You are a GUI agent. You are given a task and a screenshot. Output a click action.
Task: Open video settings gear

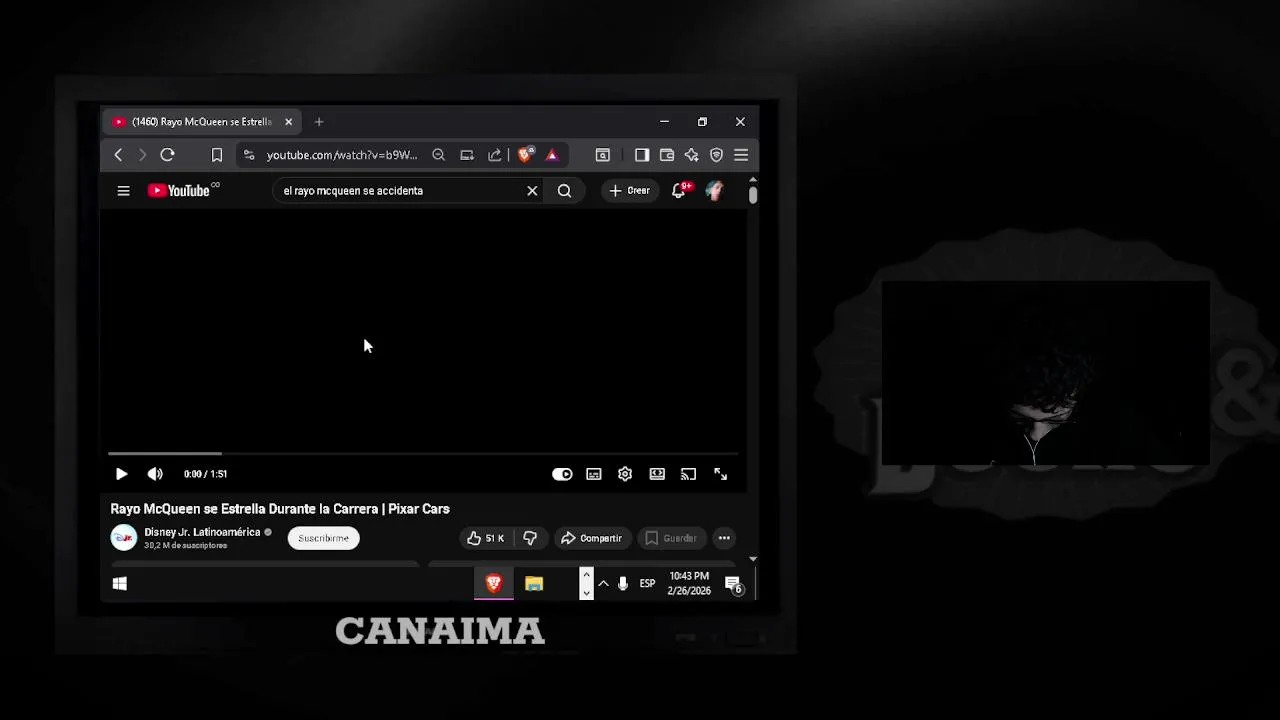pos(625,474)
